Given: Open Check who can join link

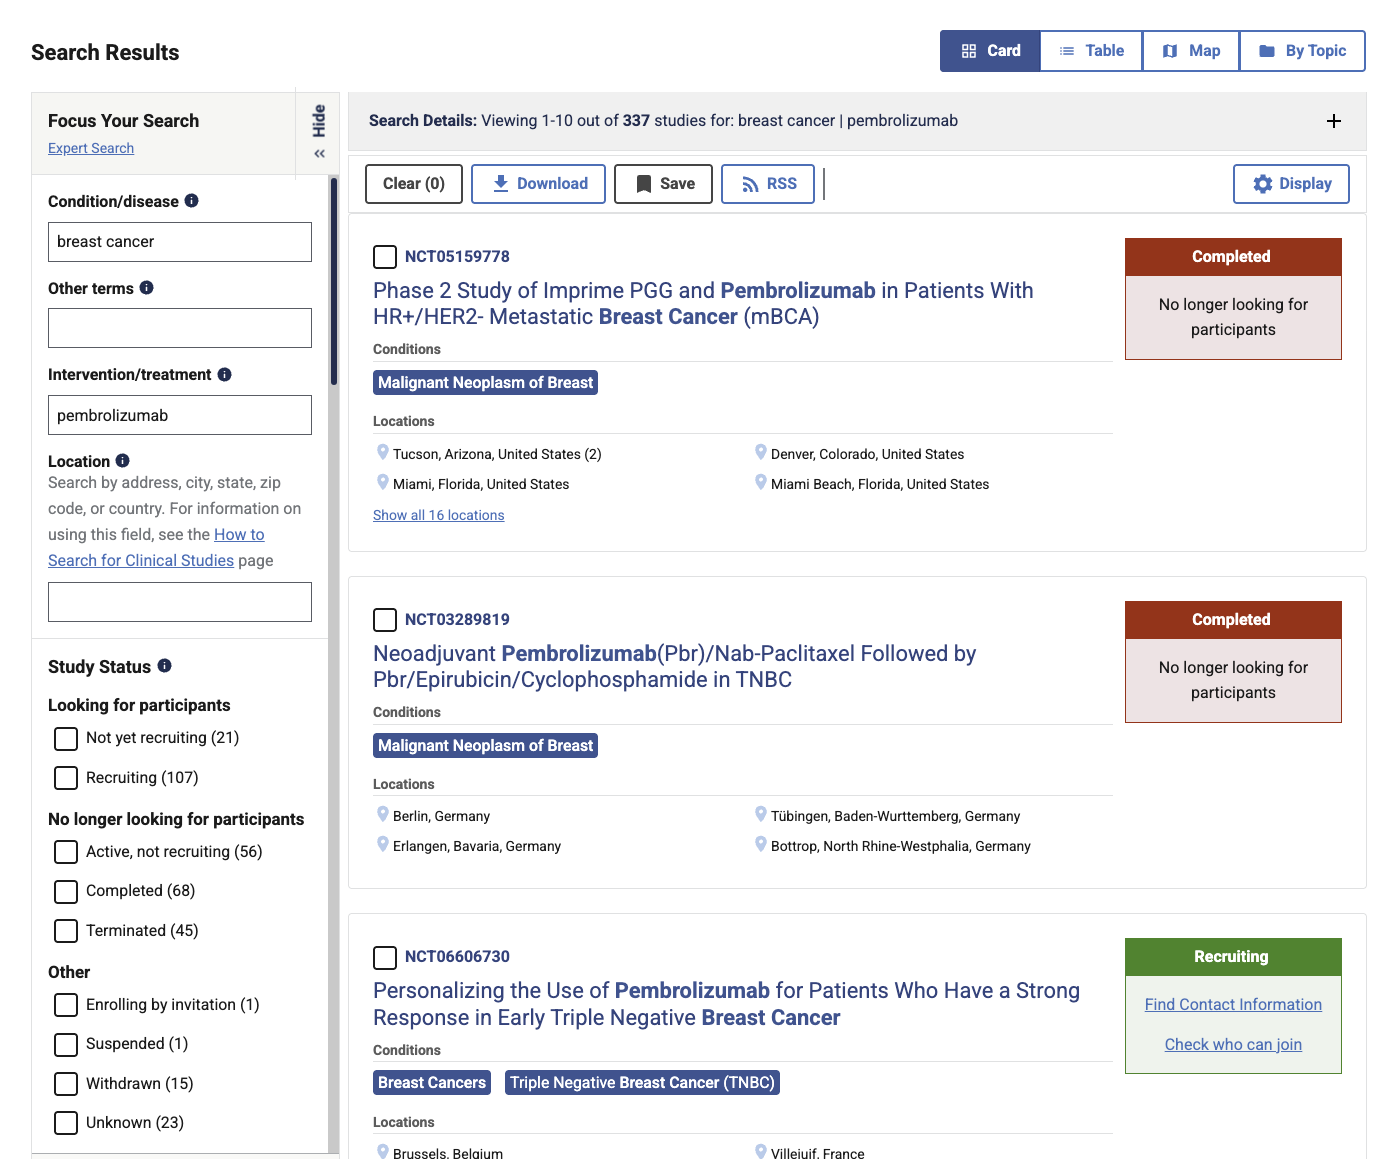Looking at the screenshot, I should click(x=1233, y=1045).
